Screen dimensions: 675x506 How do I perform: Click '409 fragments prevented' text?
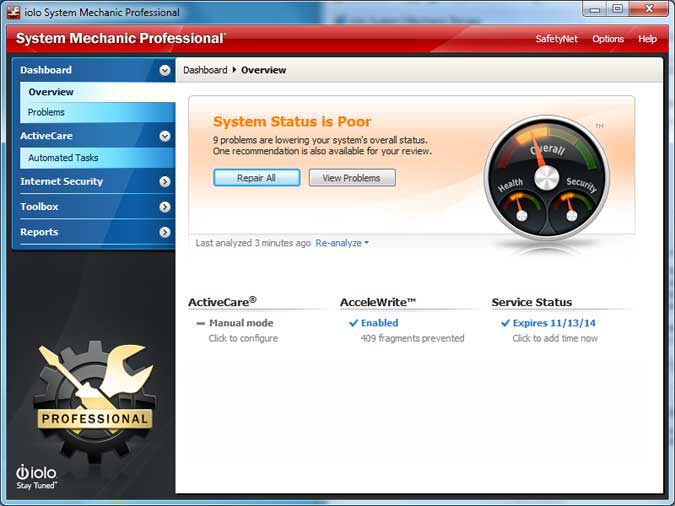pos(412,338)
